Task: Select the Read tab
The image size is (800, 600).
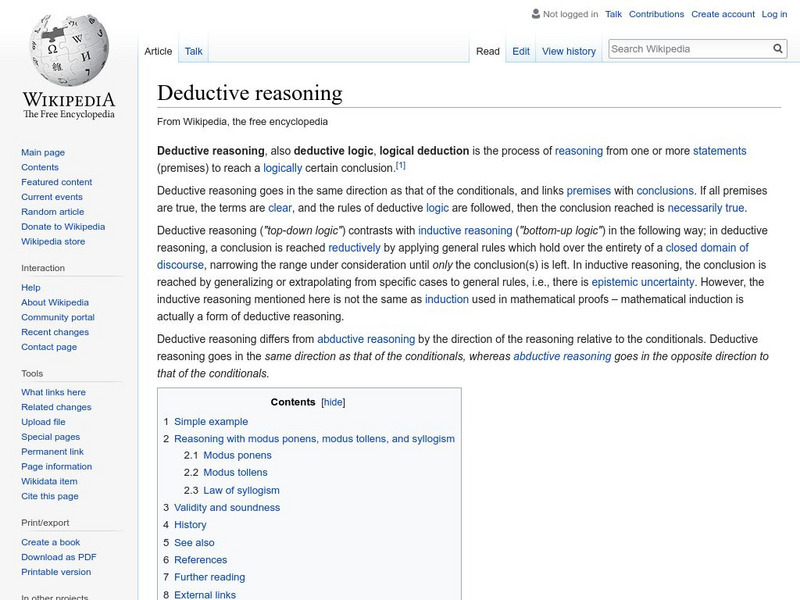Action: [488, 51]
